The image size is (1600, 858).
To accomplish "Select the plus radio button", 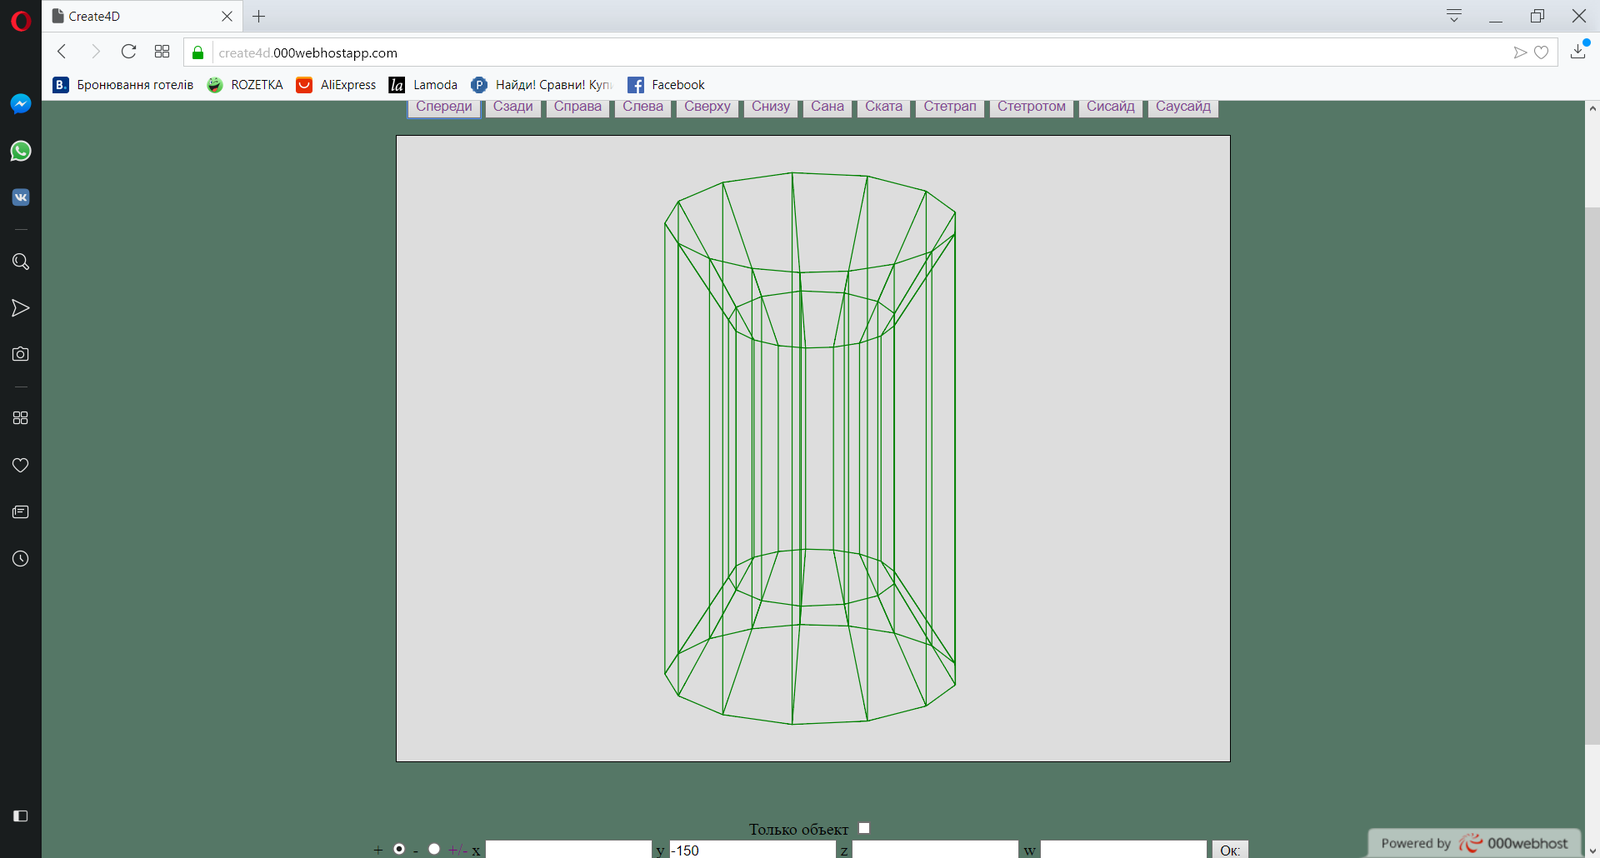I will [399, 849].
